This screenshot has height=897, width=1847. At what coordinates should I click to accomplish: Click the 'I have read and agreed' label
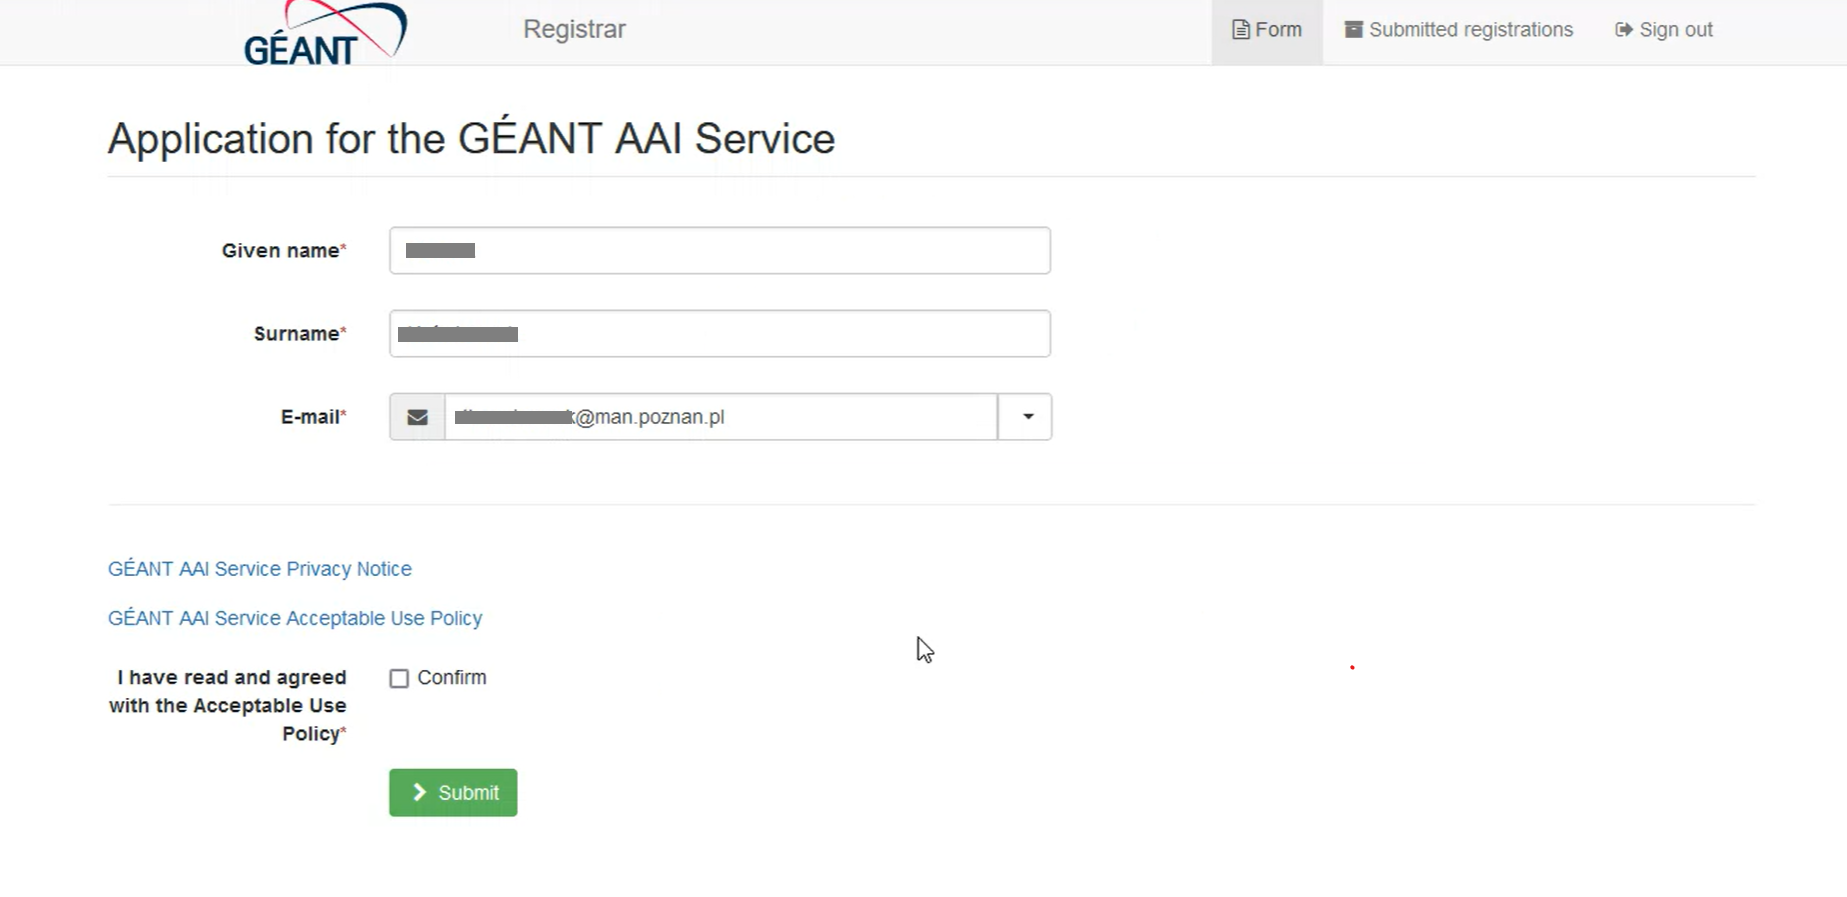228,706
